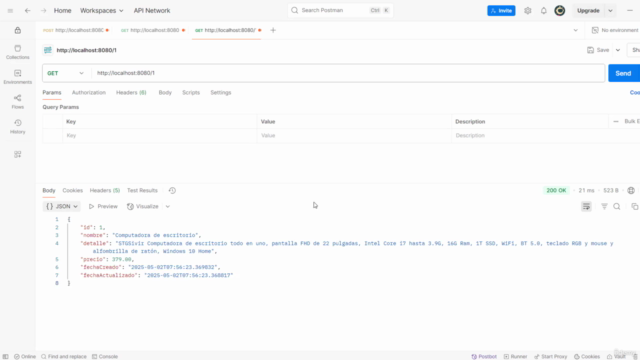
Task: Click the network globe icon
Action: (631, 191)
